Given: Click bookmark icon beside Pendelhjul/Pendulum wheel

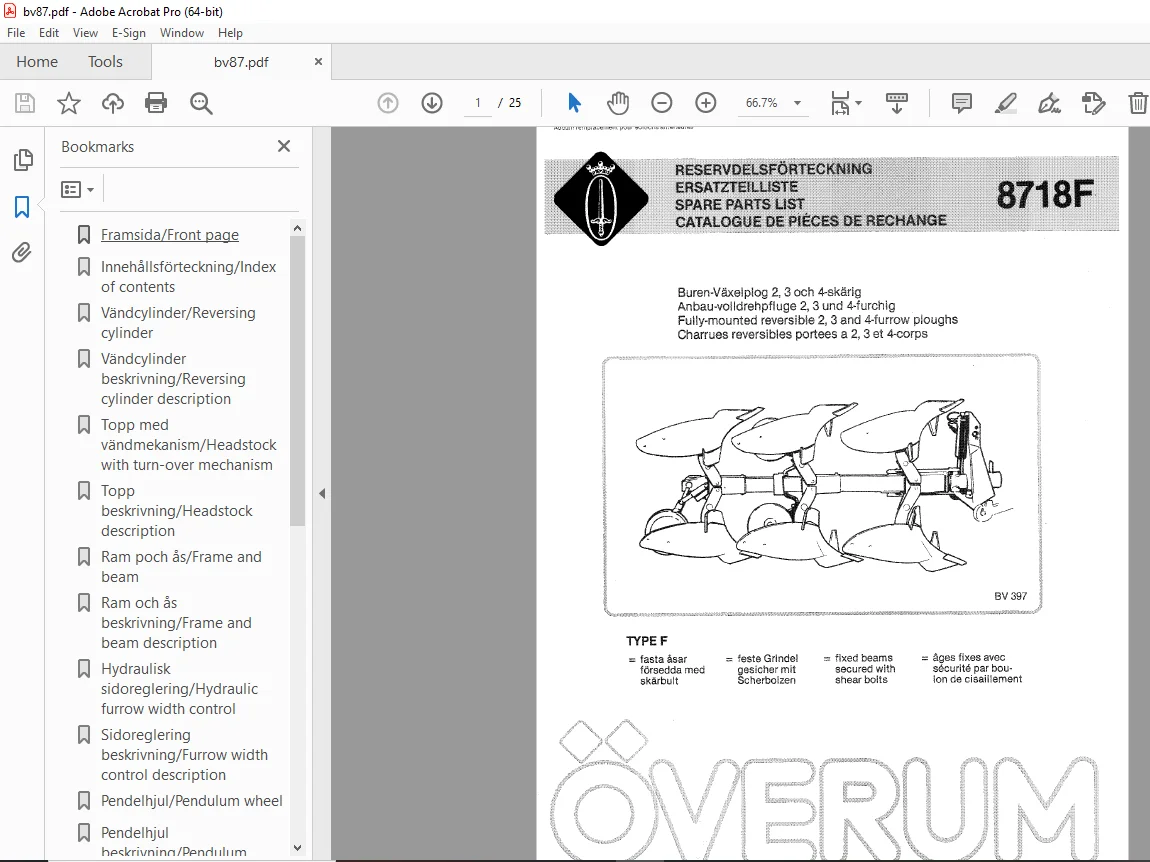Looking at the screenshot, I should (x=84, y=800).
